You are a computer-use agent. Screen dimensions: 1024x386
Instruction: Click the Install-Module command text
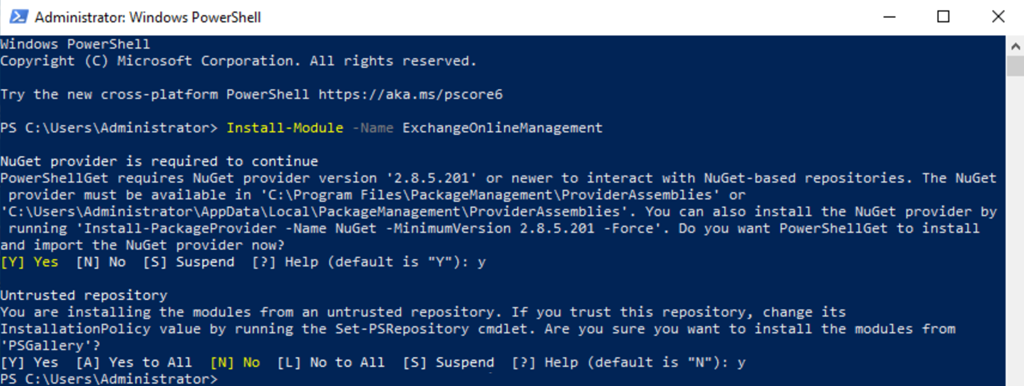pyautogui.click(x=285, y=128)
